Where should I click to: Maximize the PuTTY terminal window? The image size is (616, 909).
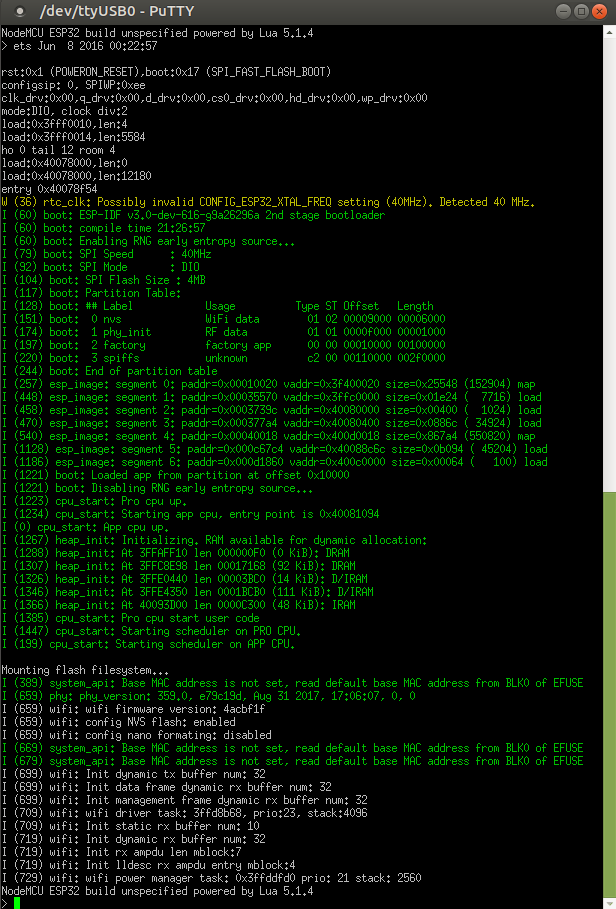click(582, 11)
